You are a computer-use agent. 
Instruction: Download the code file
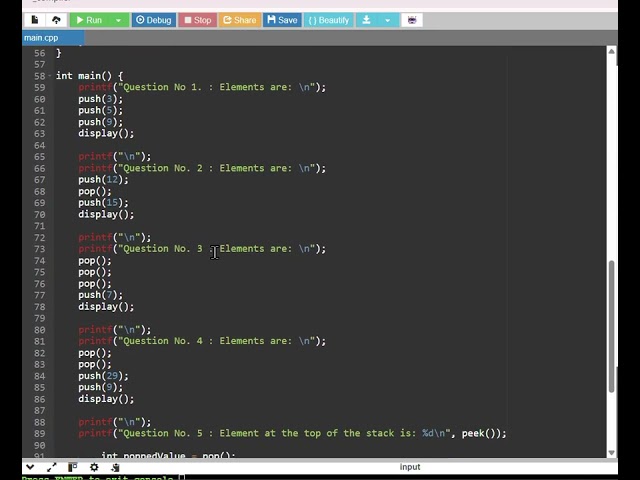click(366, 20)
